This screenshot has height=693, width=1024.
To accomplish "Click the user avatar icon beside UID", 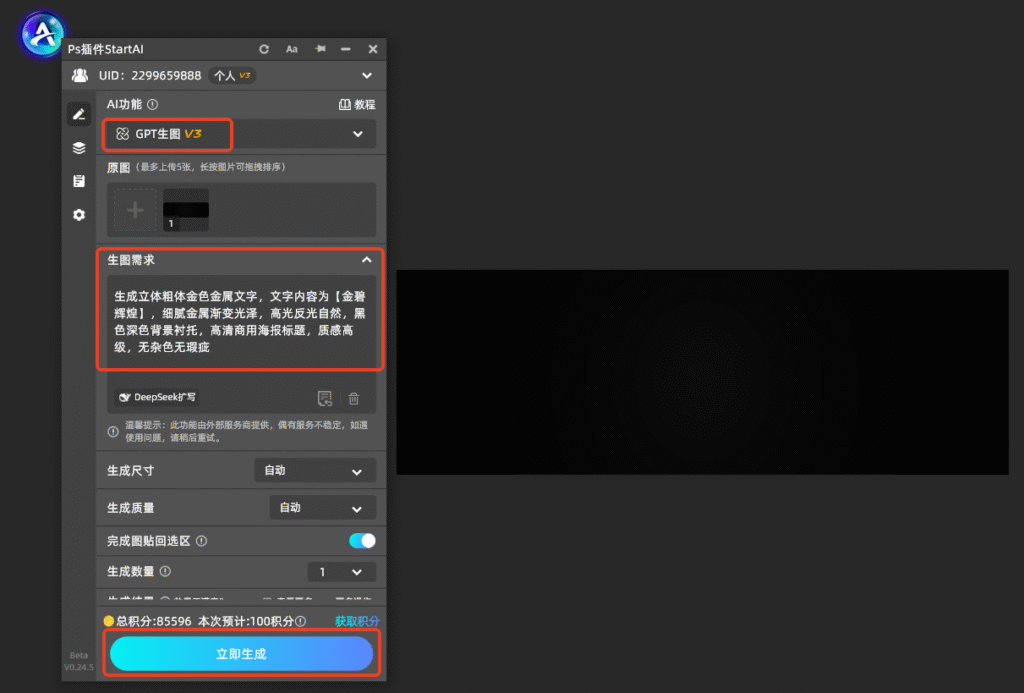I will [x=80, y=75].
